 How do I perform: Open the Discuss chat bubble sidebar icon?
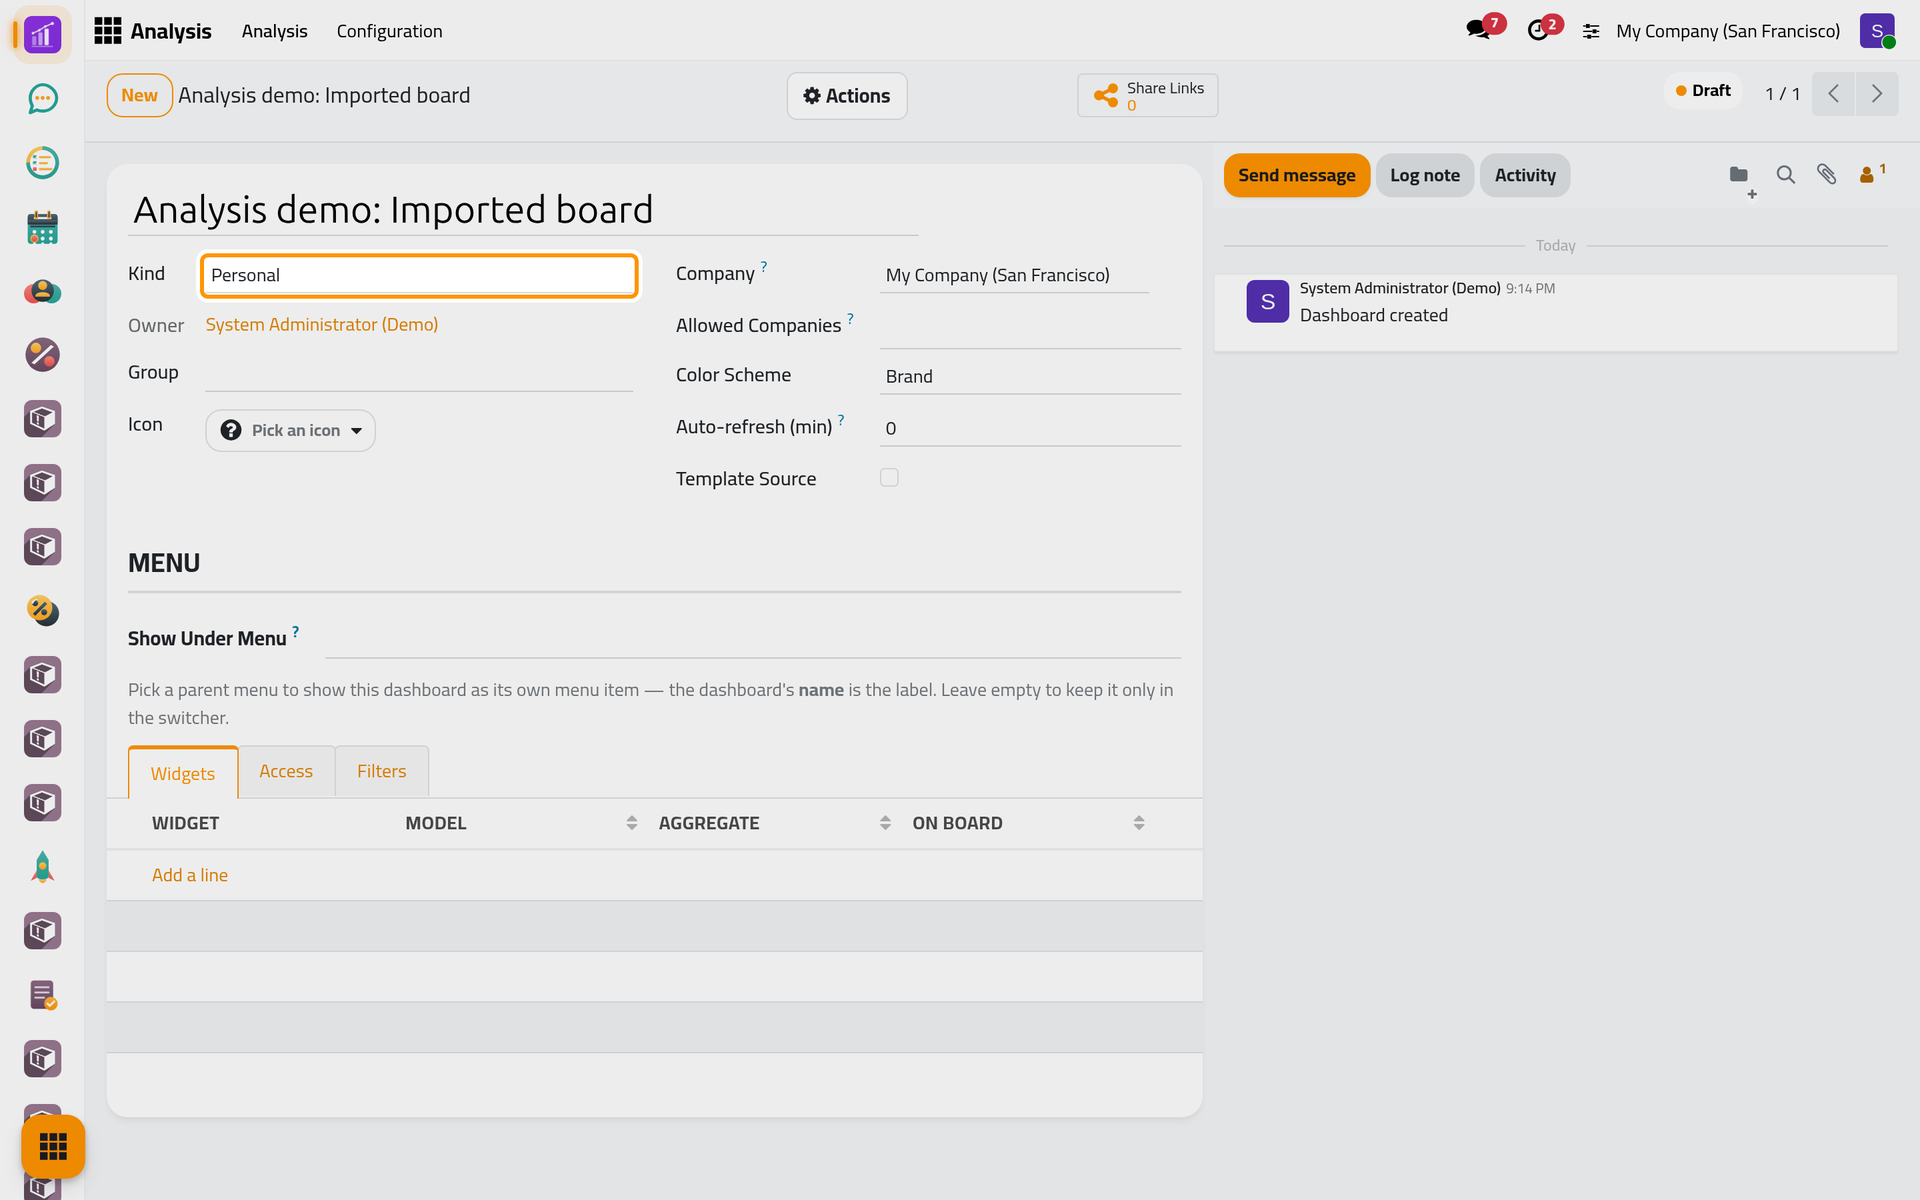(x=42, y=98)
